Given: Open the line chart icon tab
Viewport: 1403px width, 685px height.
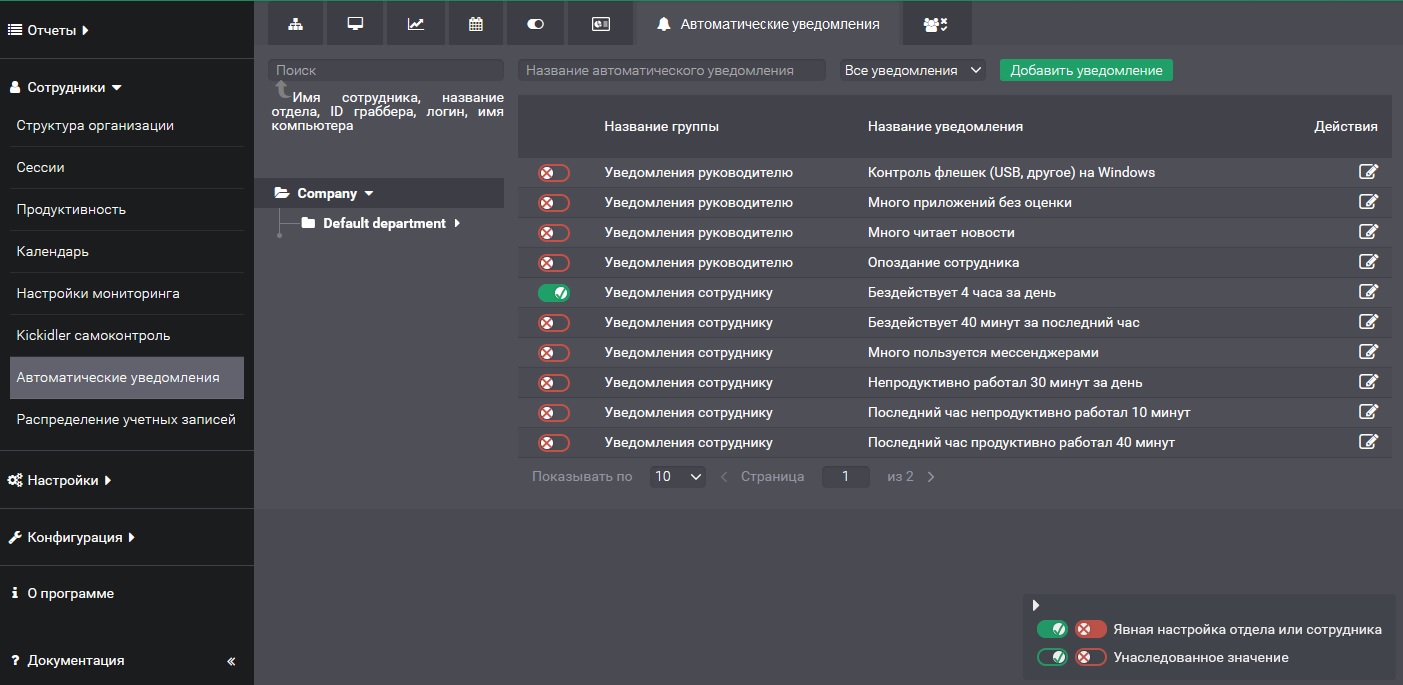Looking at the screenshot, I should tap(416, 24).
